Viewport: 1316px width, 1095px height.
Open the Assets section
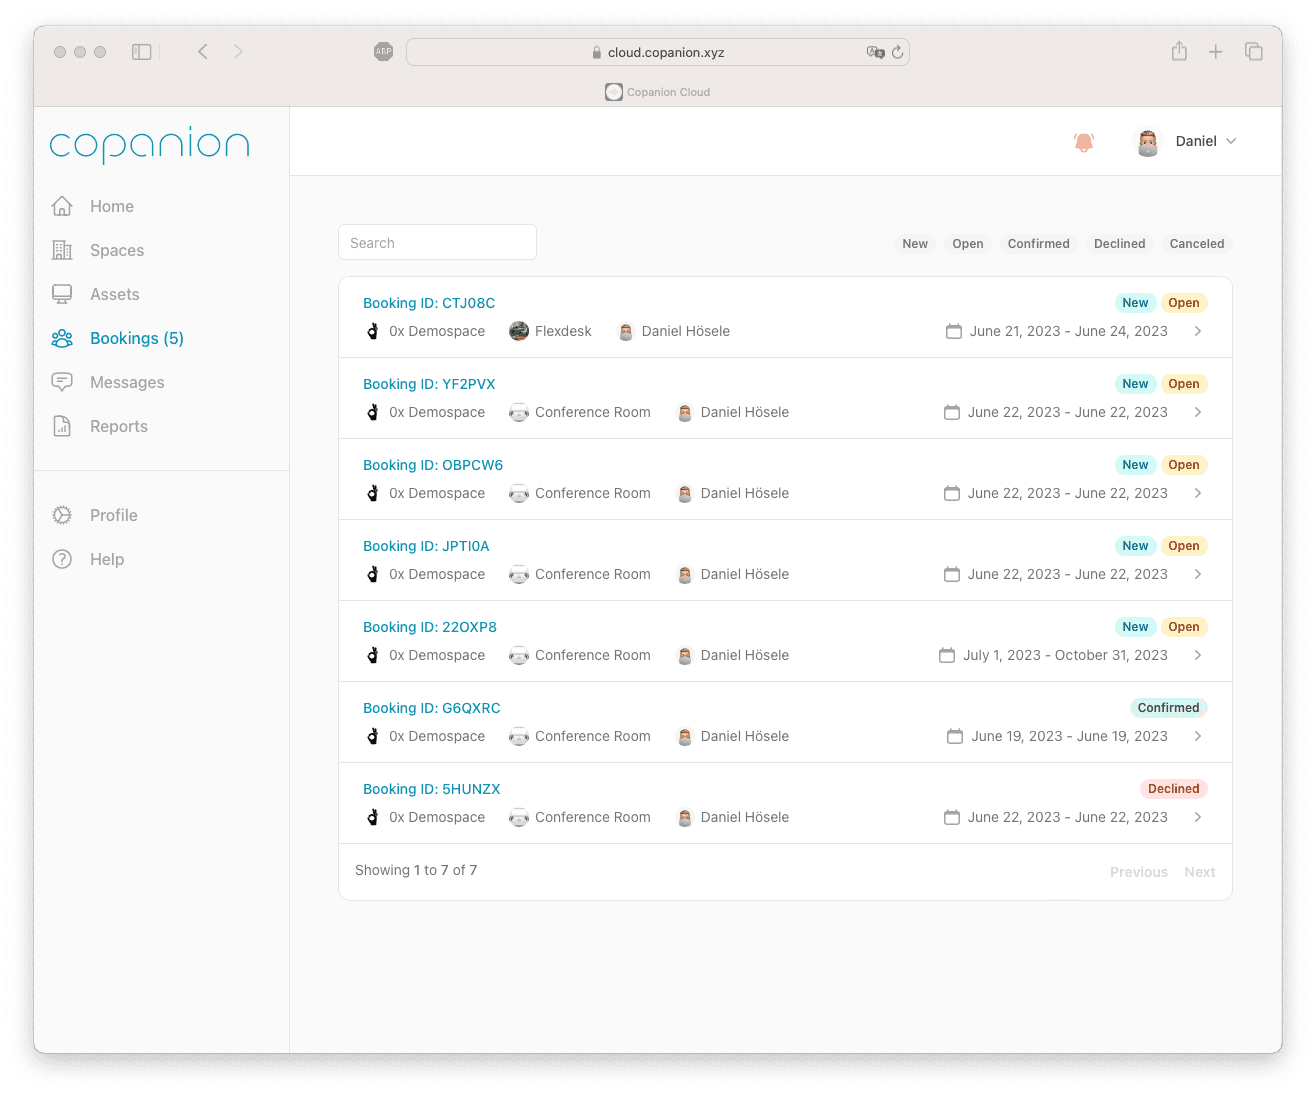click(x=114, y=294)
